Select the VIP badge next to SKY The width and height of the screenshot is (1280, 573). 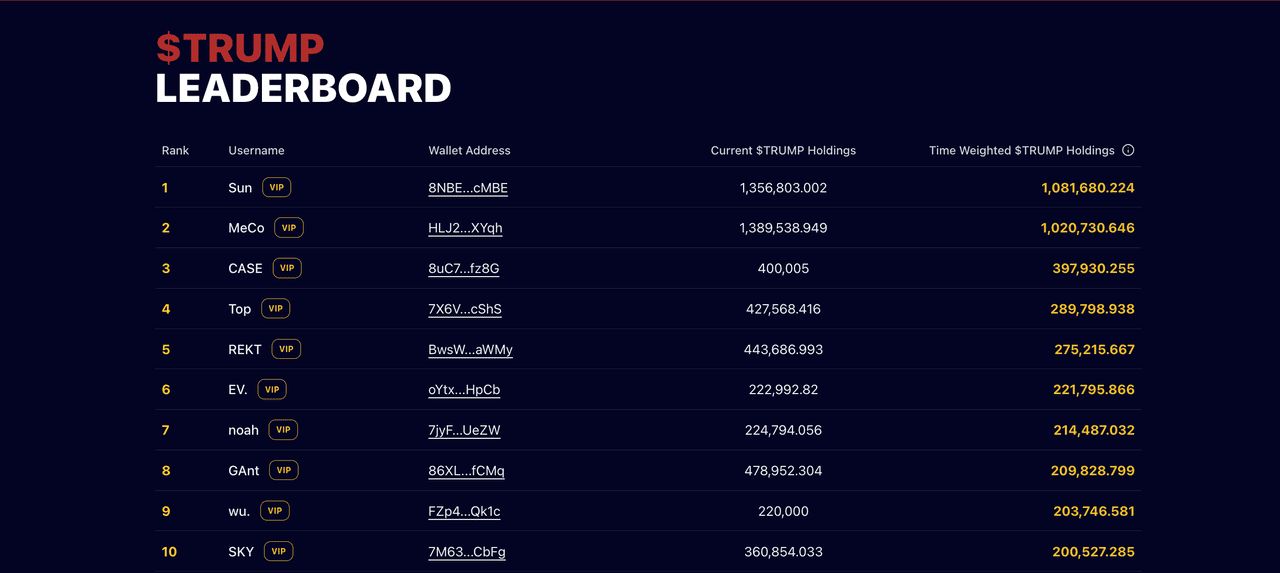coord(279,551)
